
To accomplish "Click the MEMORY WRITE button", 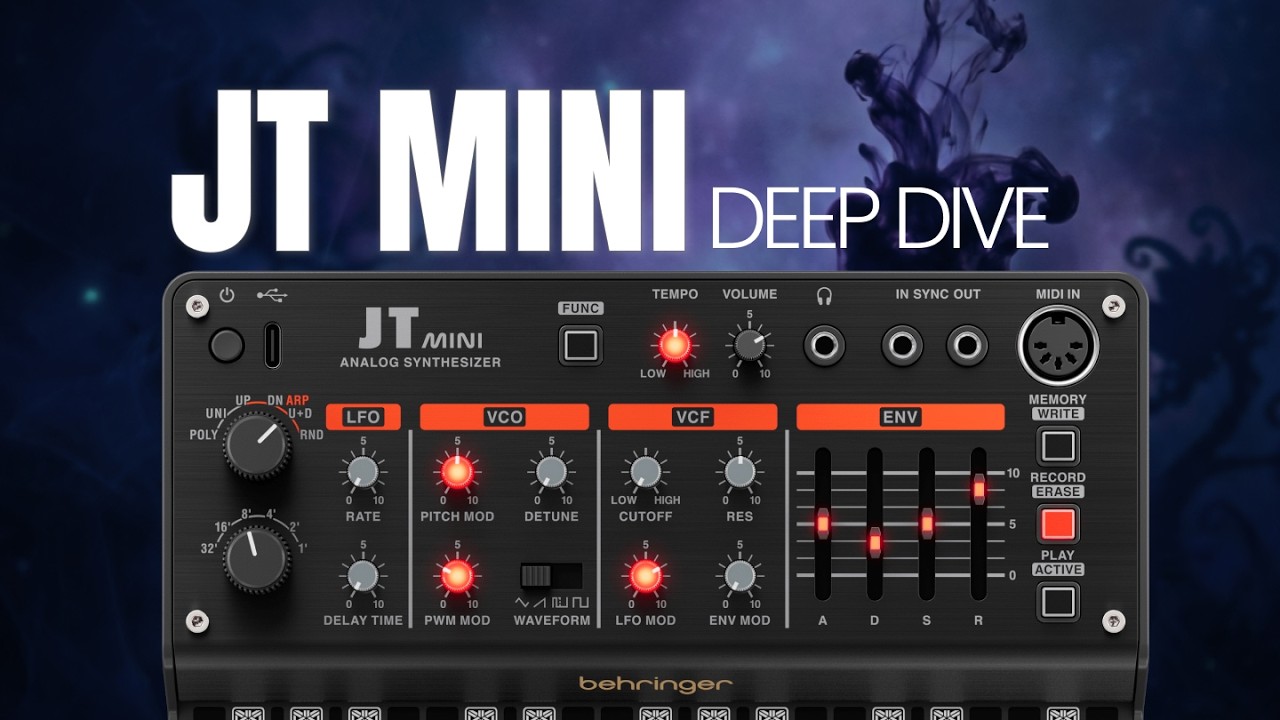I will (x=1058, y=445).
